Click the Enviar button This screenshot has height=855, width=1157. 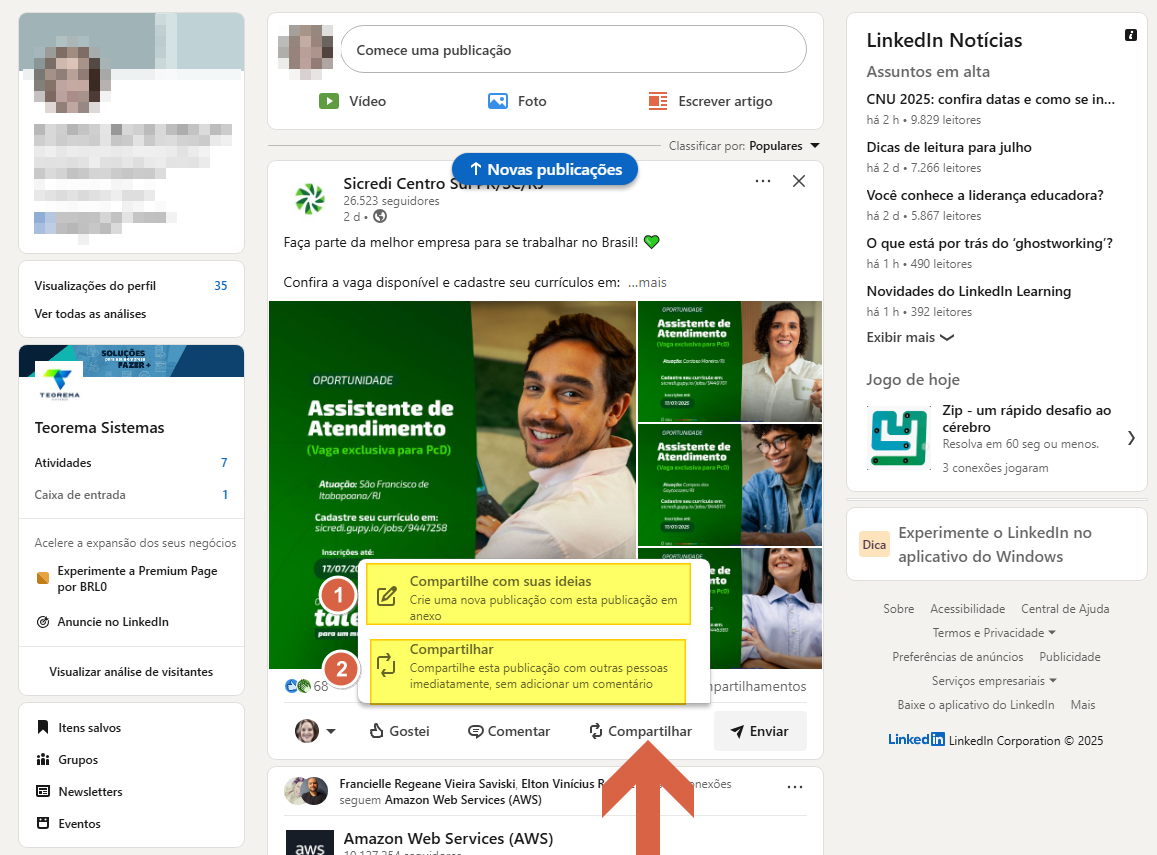tap(760, 731)
